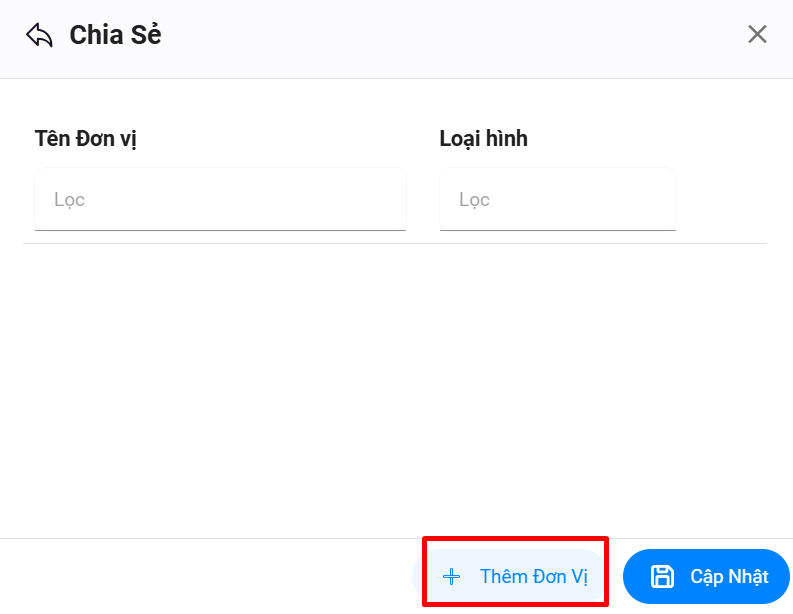Focus the Loại hình filter field

click(x=557, y=200)
